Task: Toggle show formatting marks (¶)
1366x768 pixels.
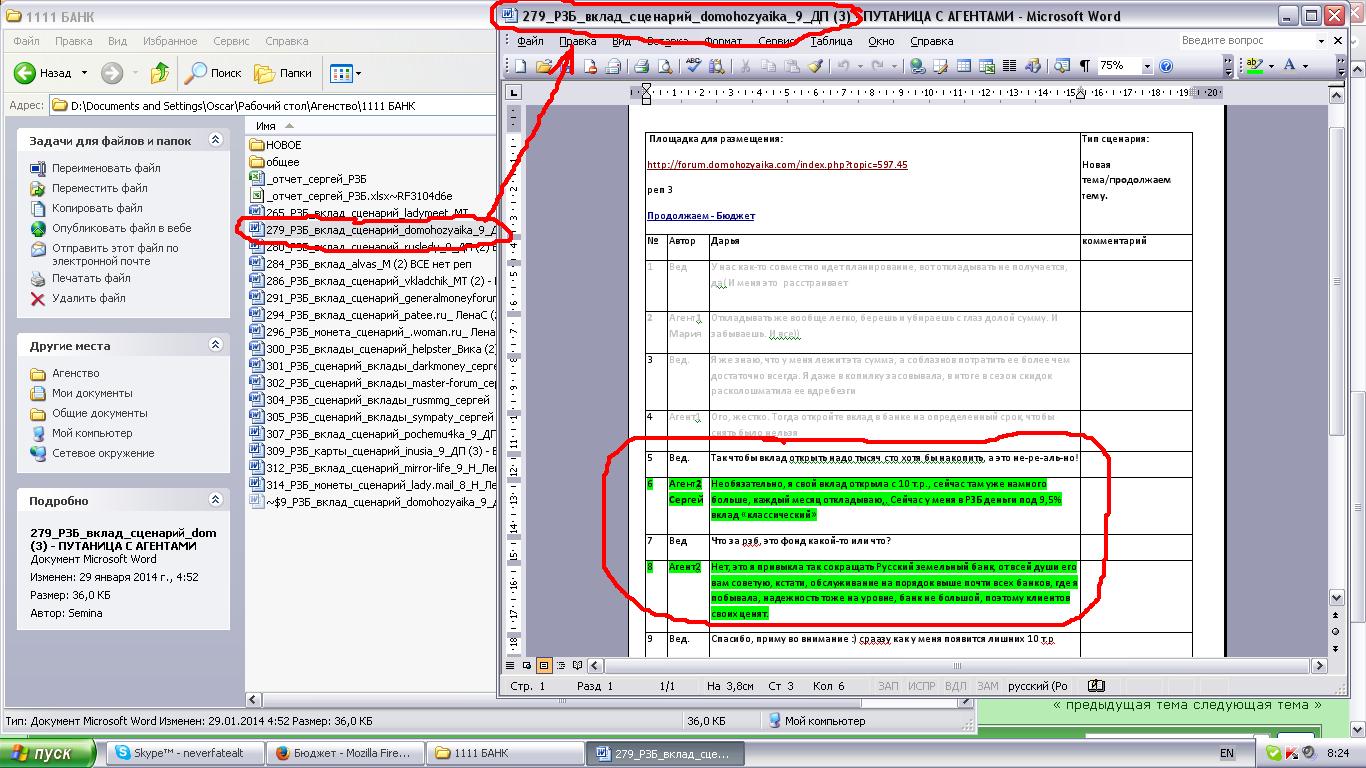Action: tap(1085, 66)
